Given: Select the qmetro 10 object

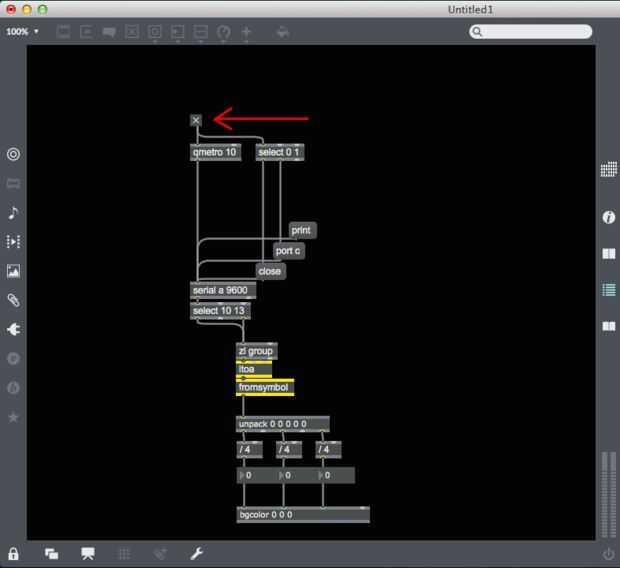Looking at the screenshot, I should click(x=215, y=152).
